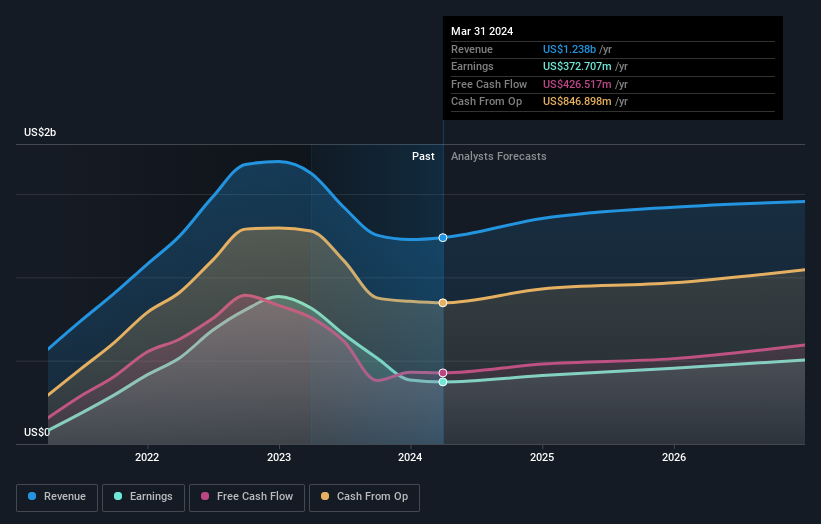Screen dimensions: 821x524
Task: Click the US$372.707m earnings value
Action: click(x=577, y=66)
